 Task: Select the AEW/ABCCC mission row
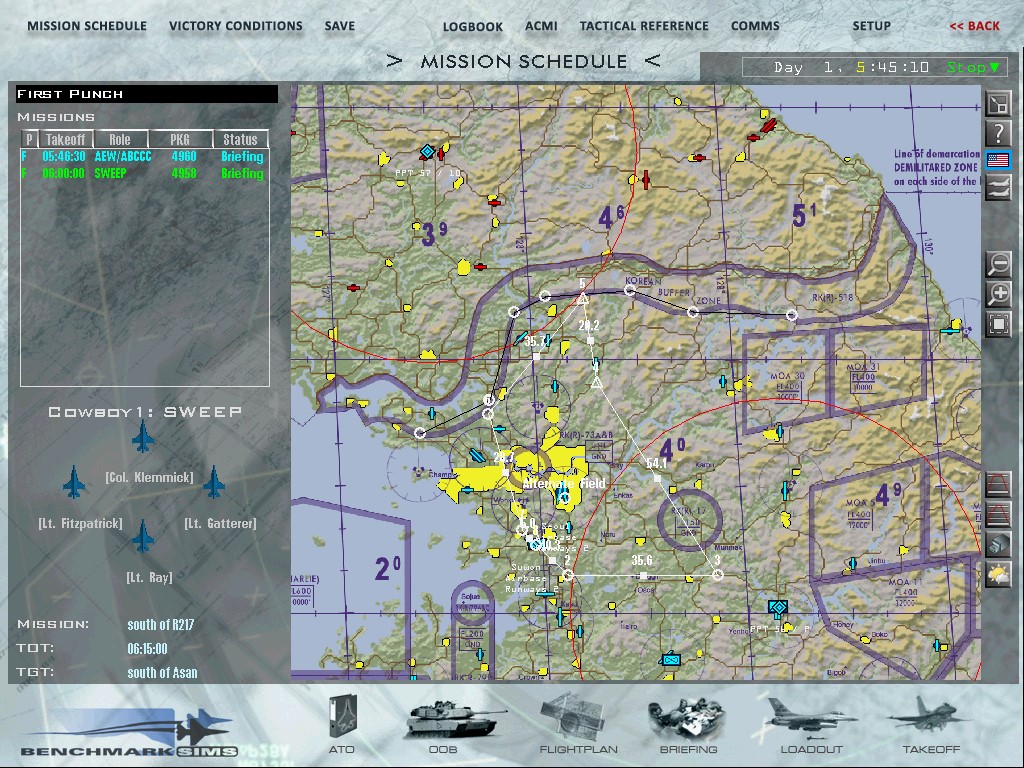tap(143, 157)
